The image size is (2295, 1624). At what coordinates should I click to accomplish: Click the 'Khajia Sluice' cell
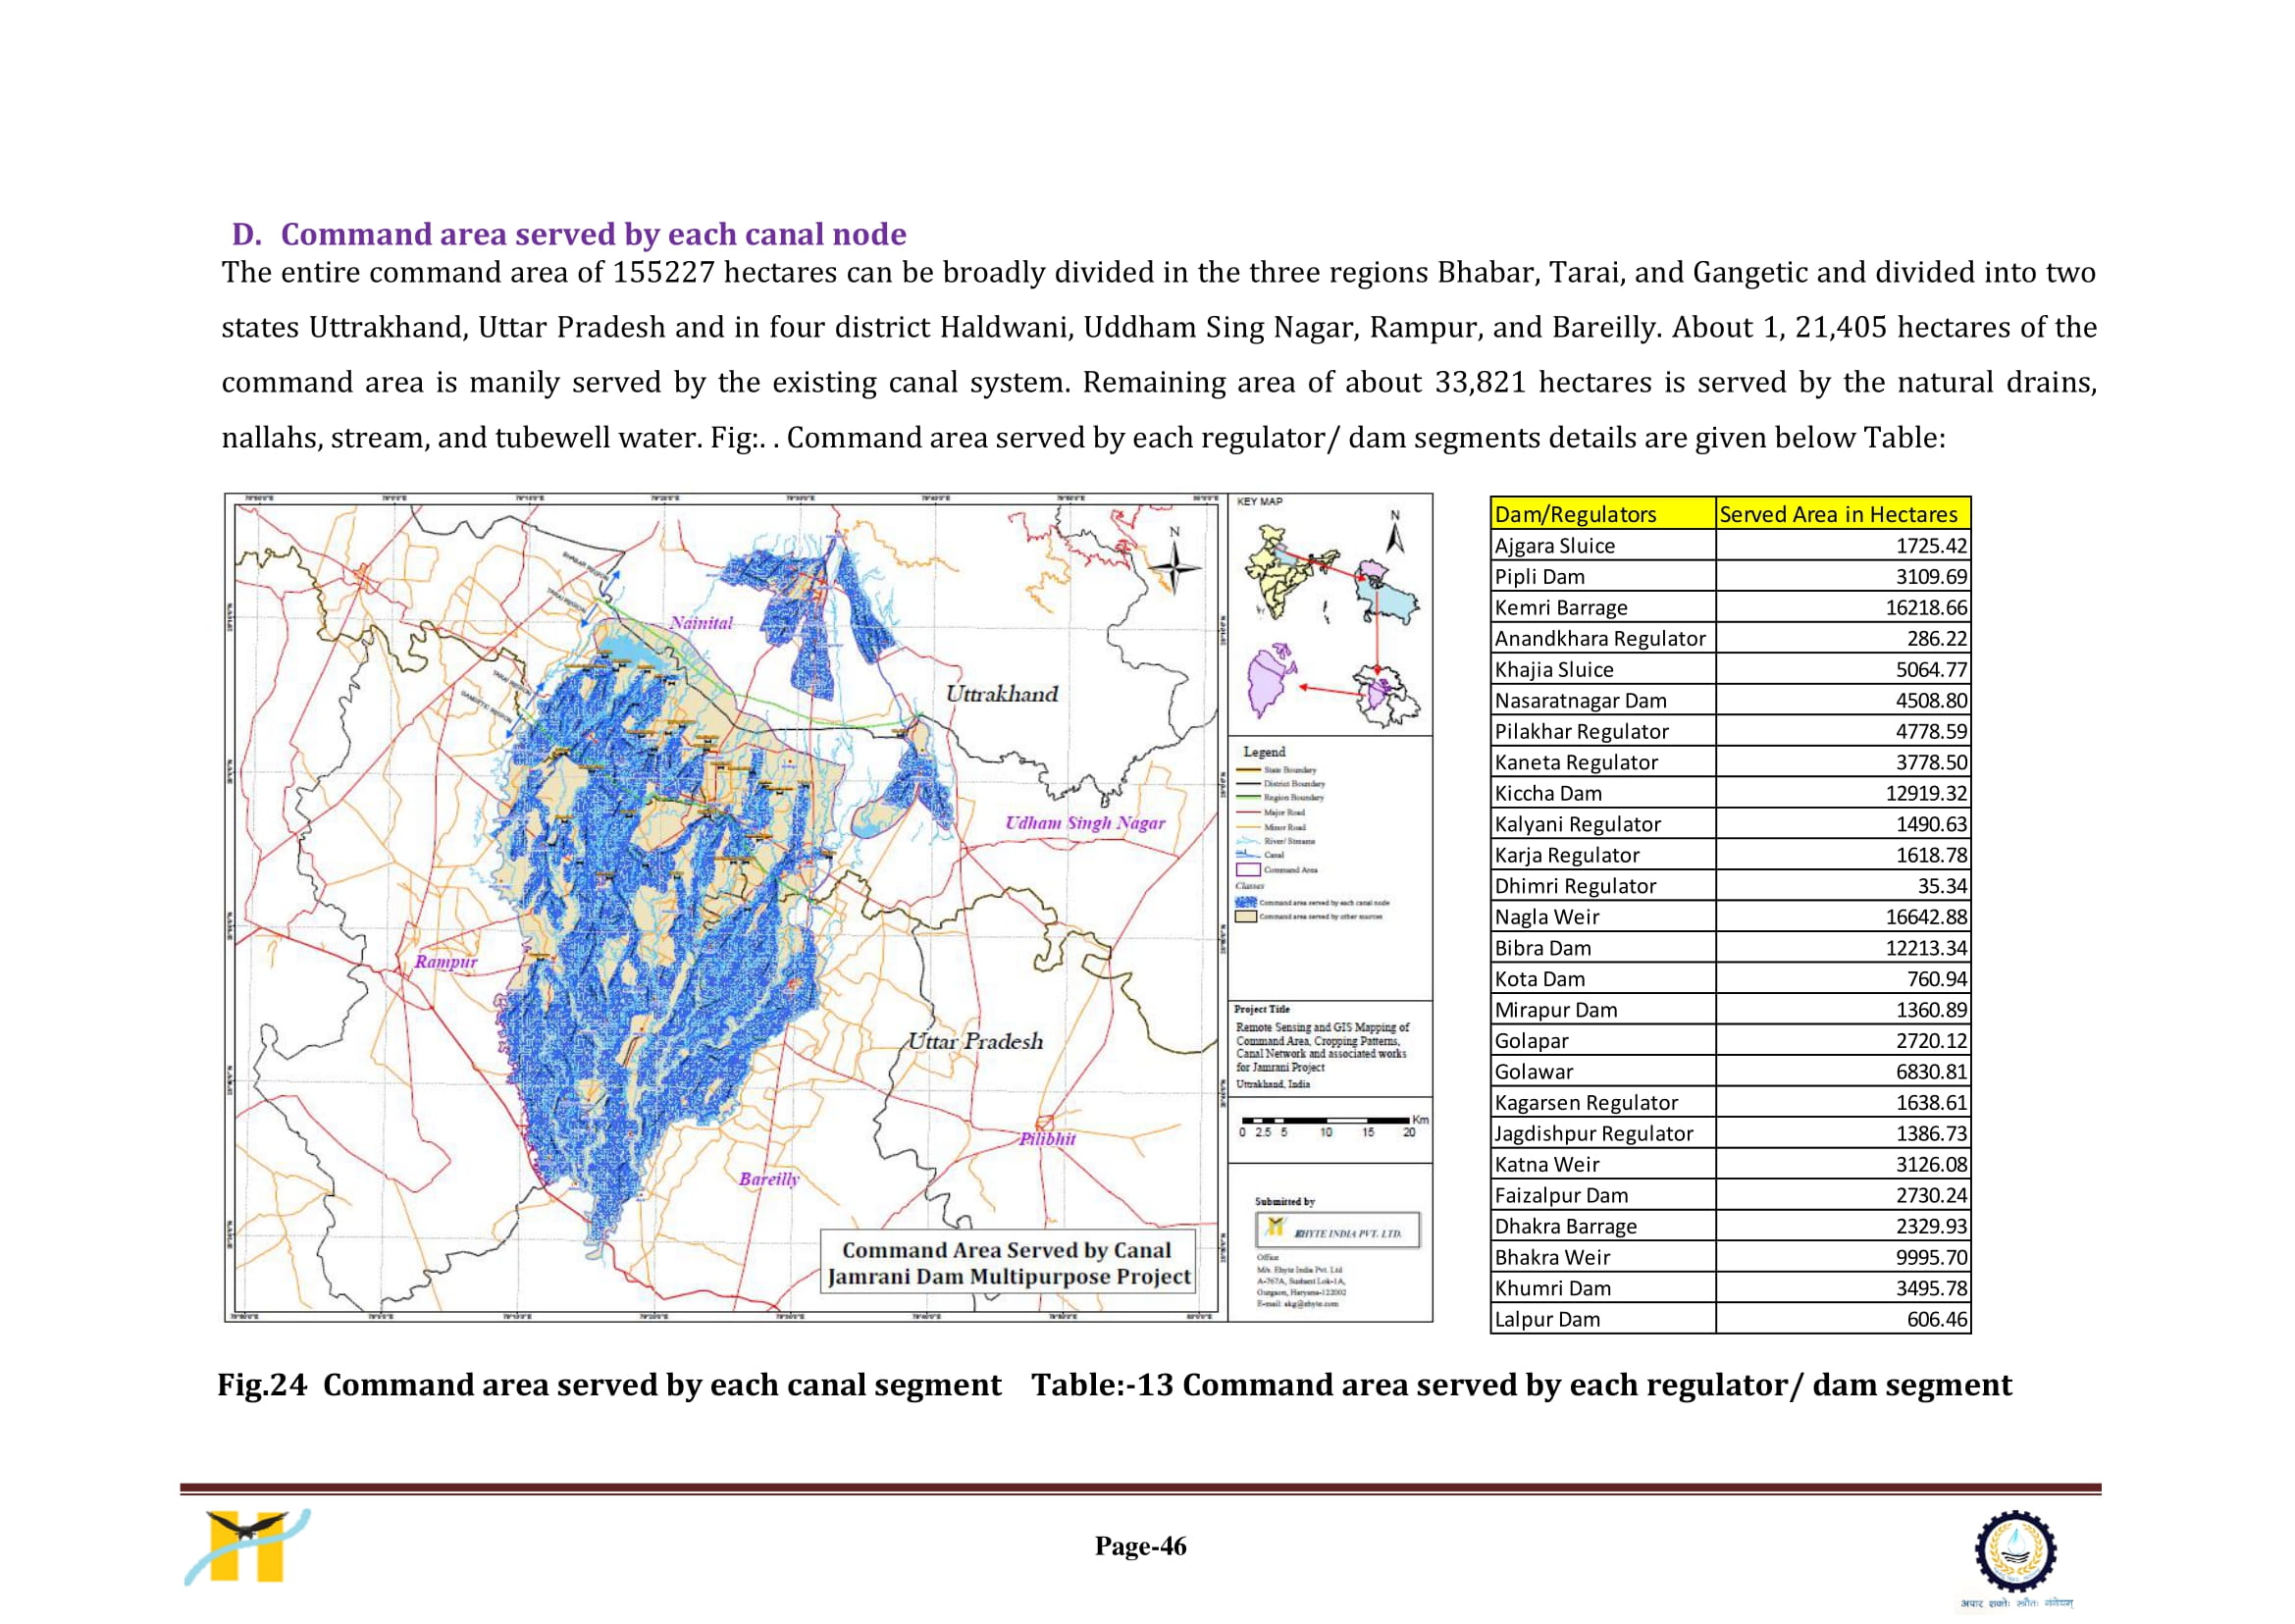[x=1603, y=669]
